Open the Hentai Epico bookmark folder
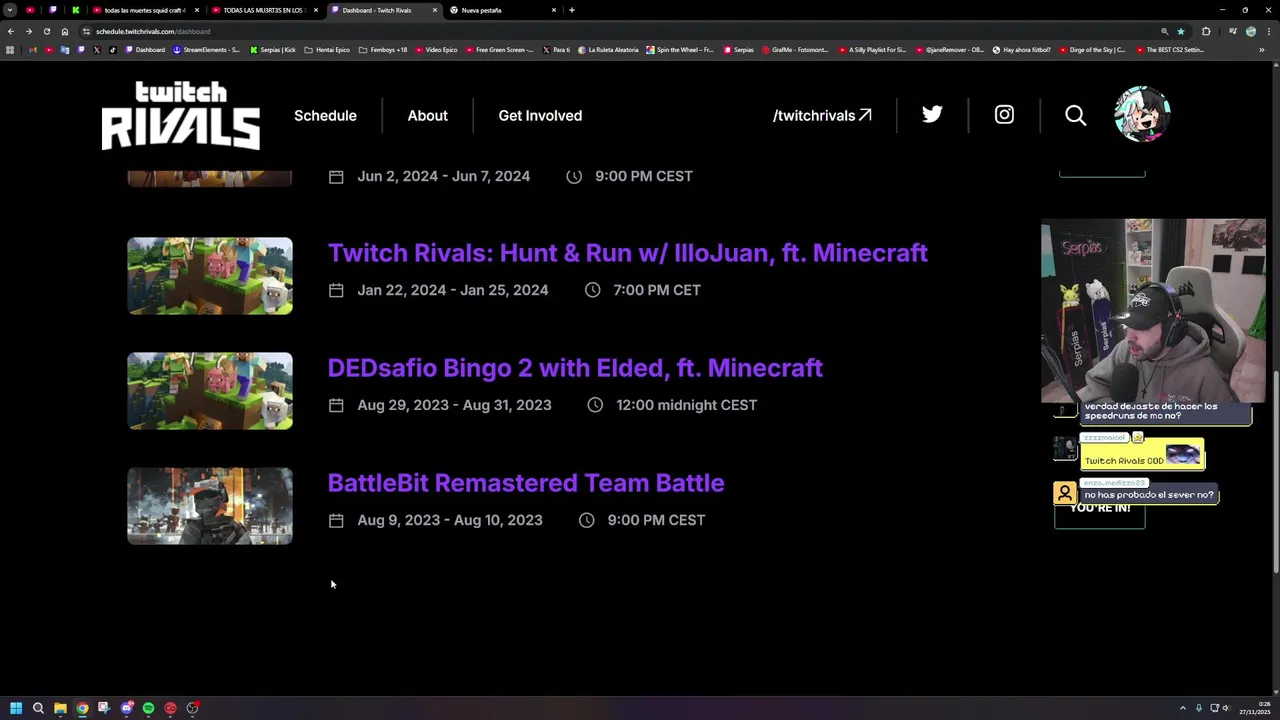This screenshot has height=720, width=1280. [327, 49]
